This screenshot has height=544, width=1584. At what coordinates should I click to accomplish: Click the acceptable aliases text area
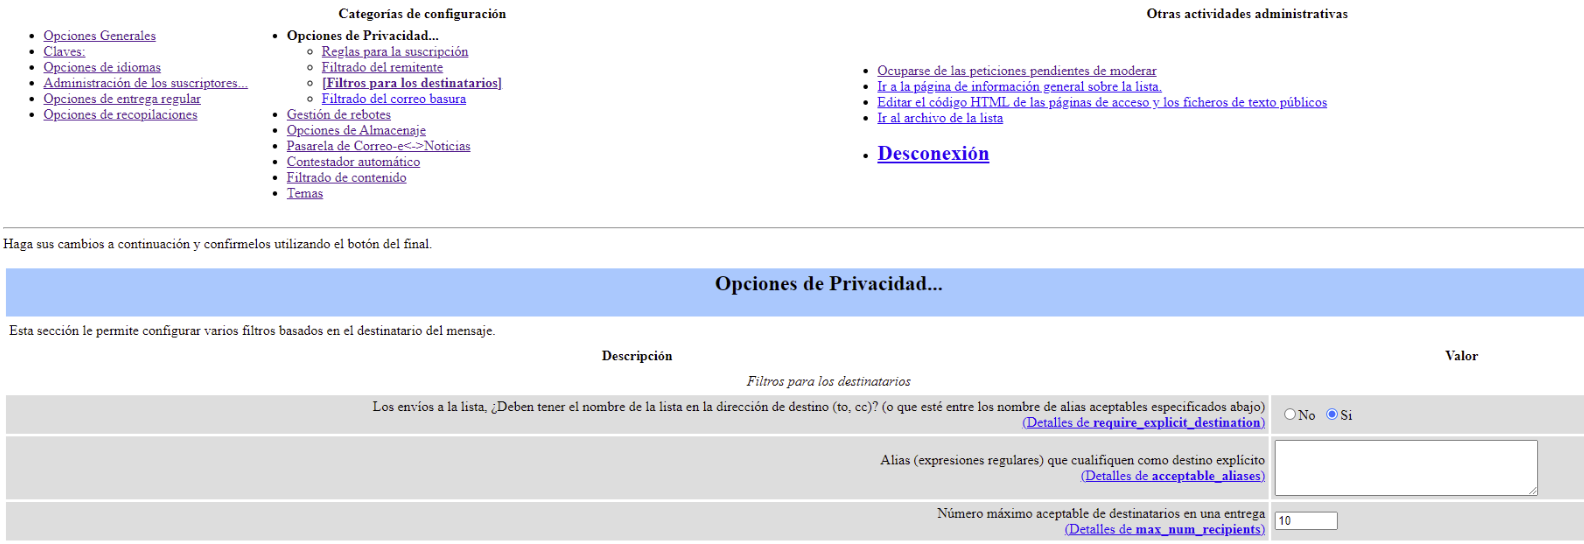tap(1406, 468)
